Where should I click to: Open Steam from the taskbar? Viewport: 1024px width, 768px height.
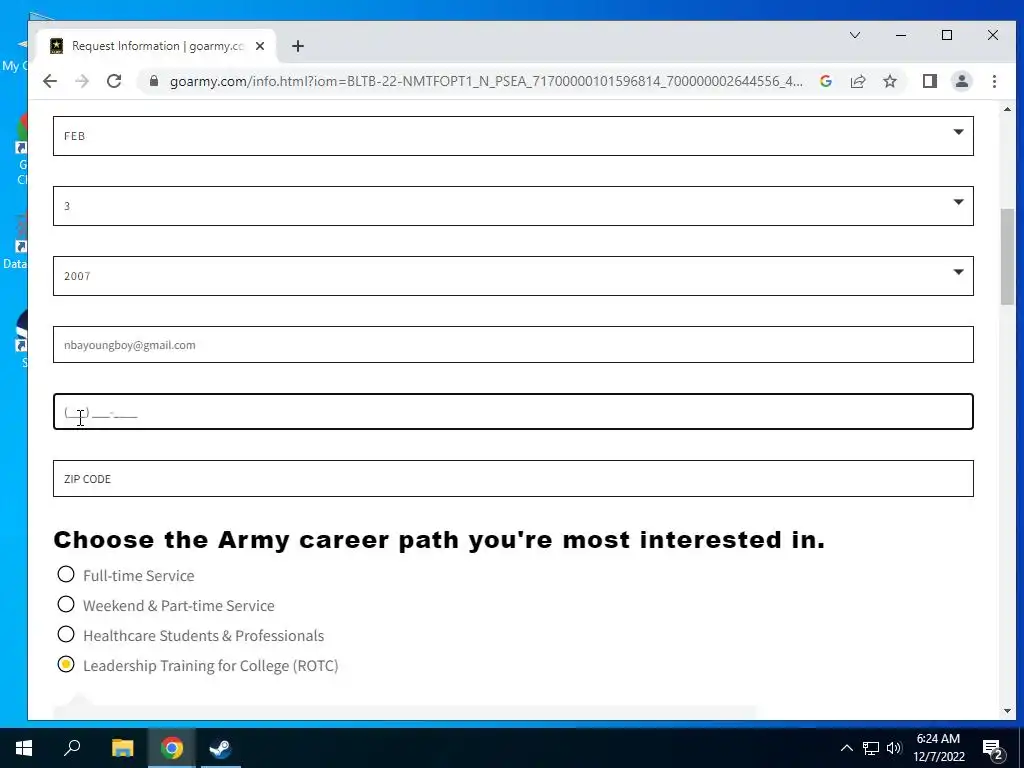pyautogui.click(x=220, y=748)
